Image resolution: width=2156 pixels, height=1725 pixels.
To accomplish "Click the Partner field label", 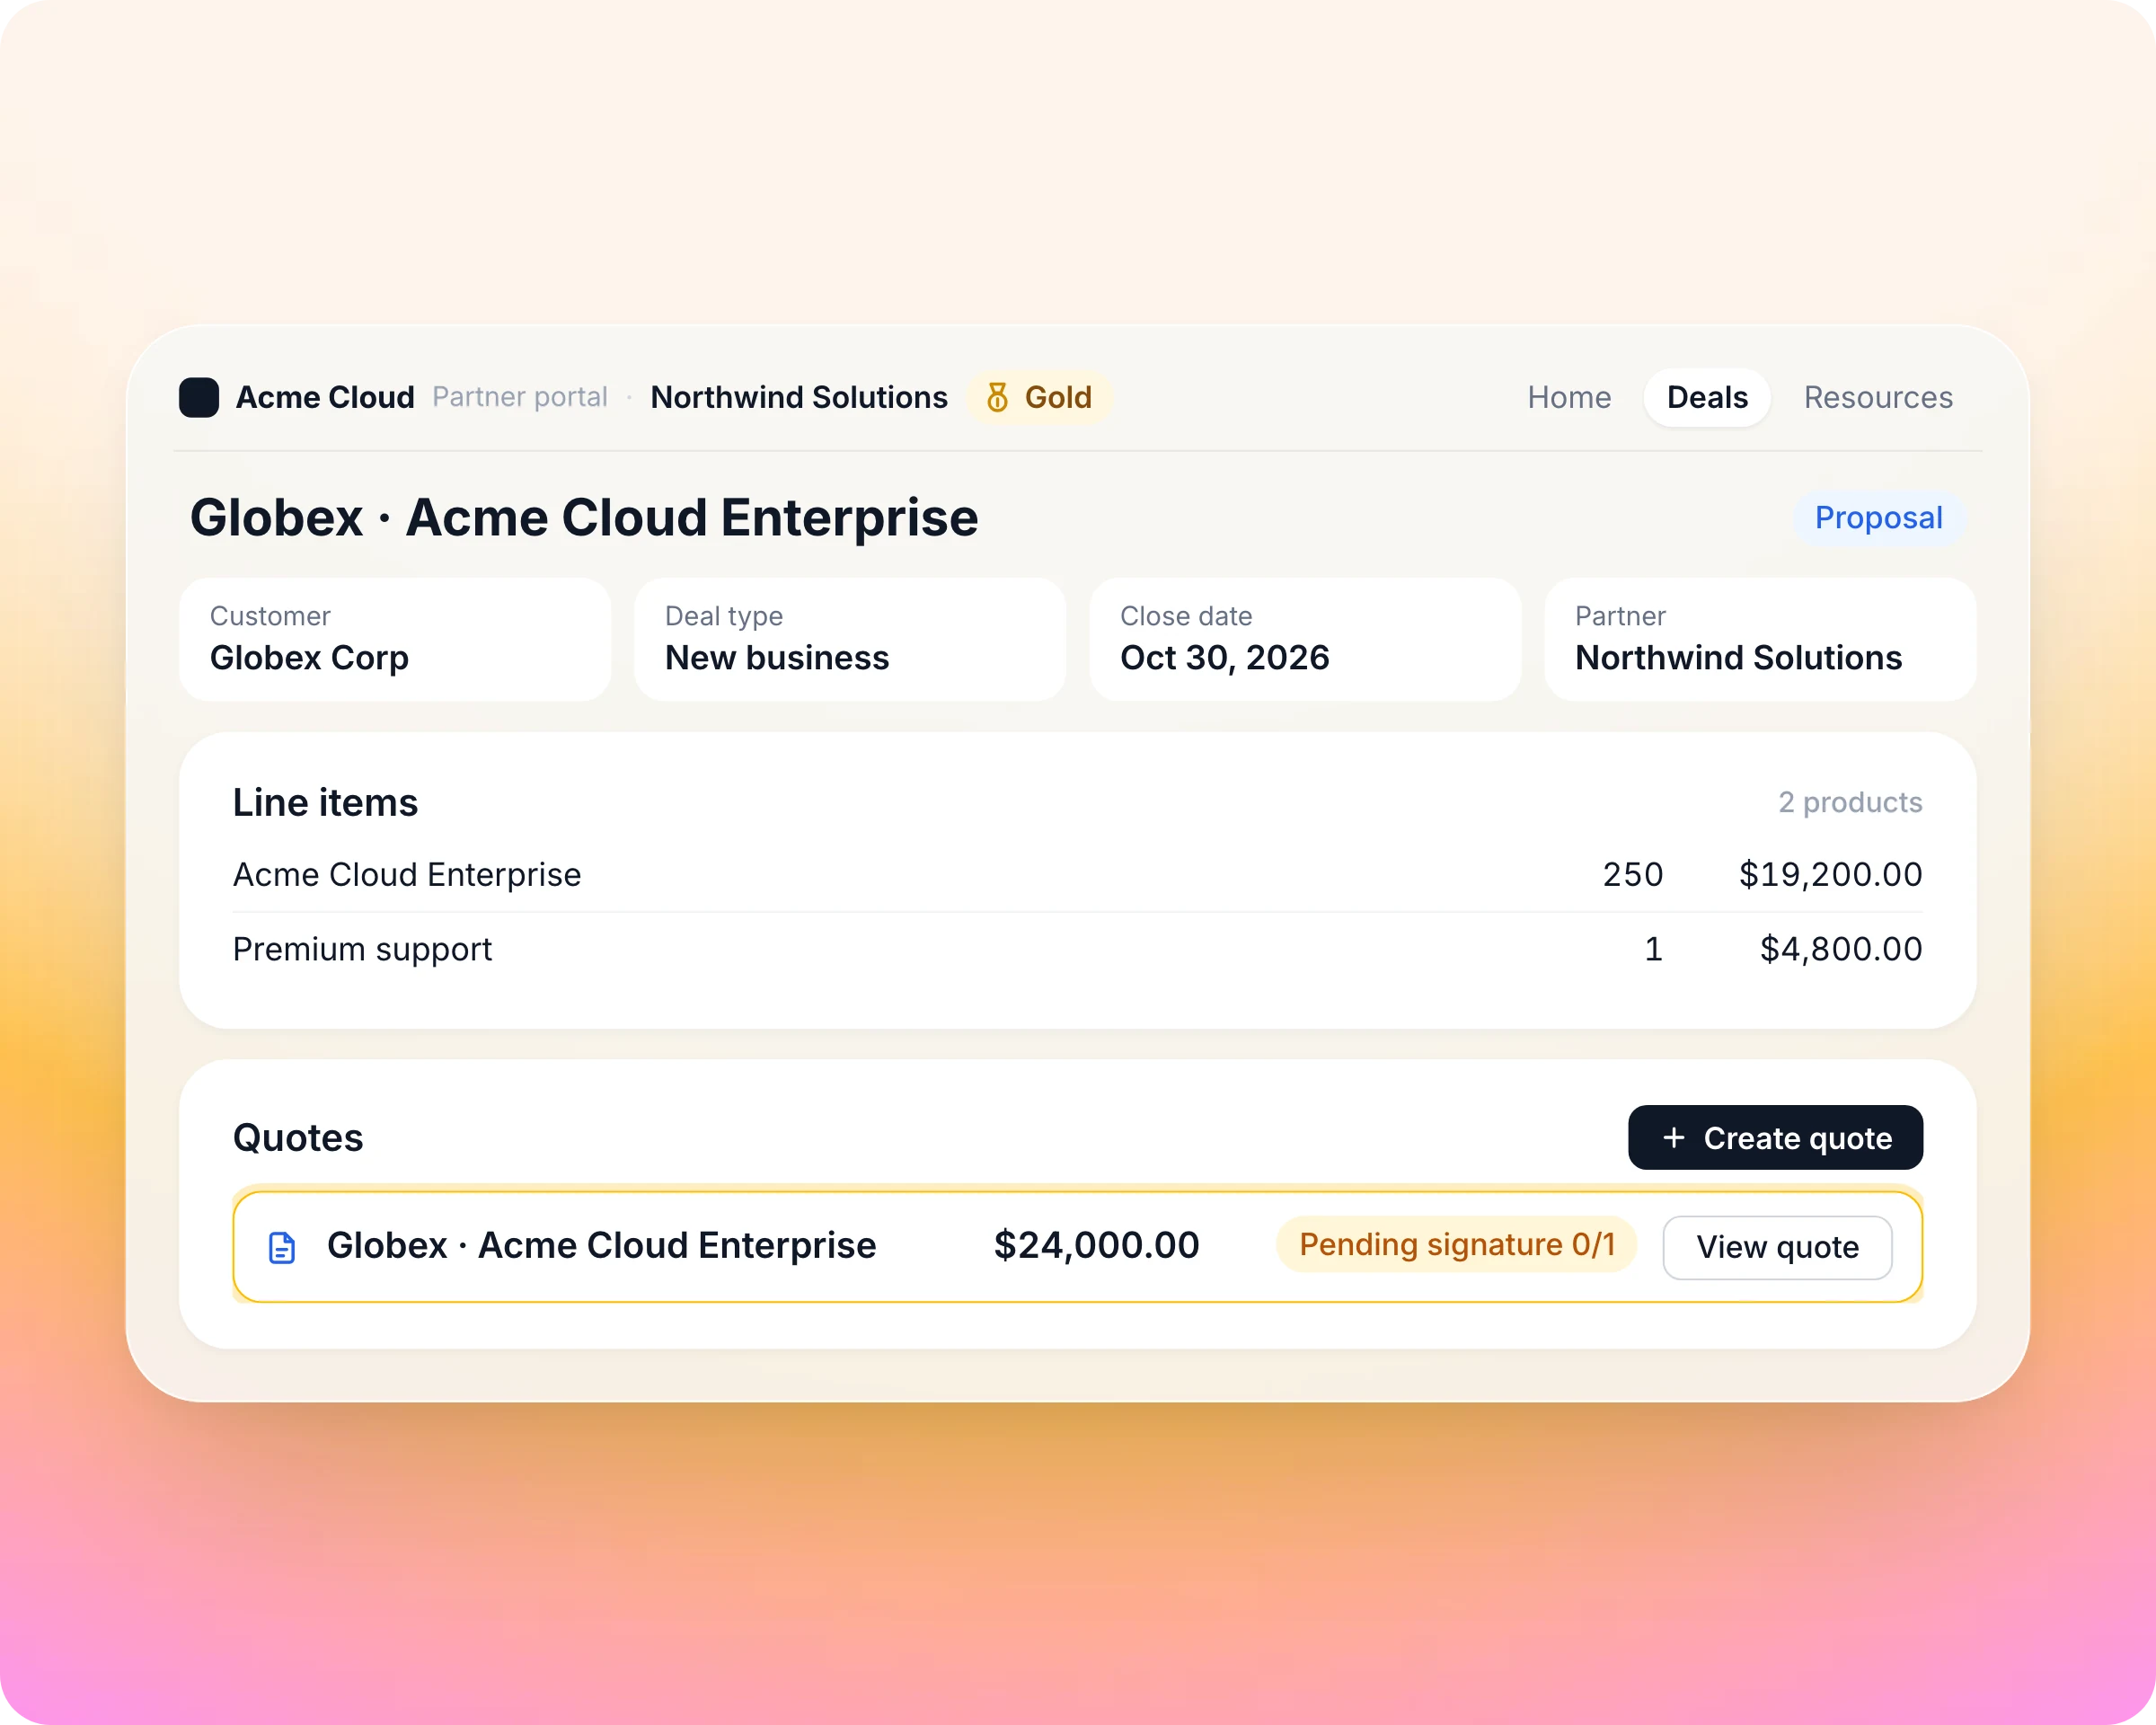I will coord(1620,616).
